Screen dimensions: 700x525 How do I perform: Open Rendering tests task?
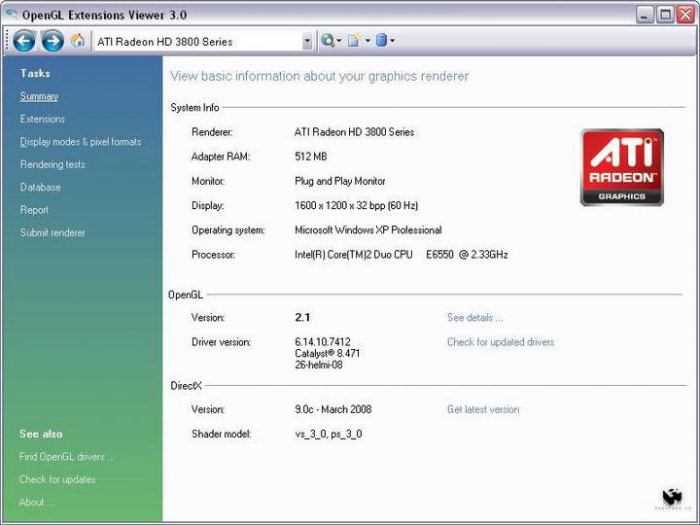[53, 165]
